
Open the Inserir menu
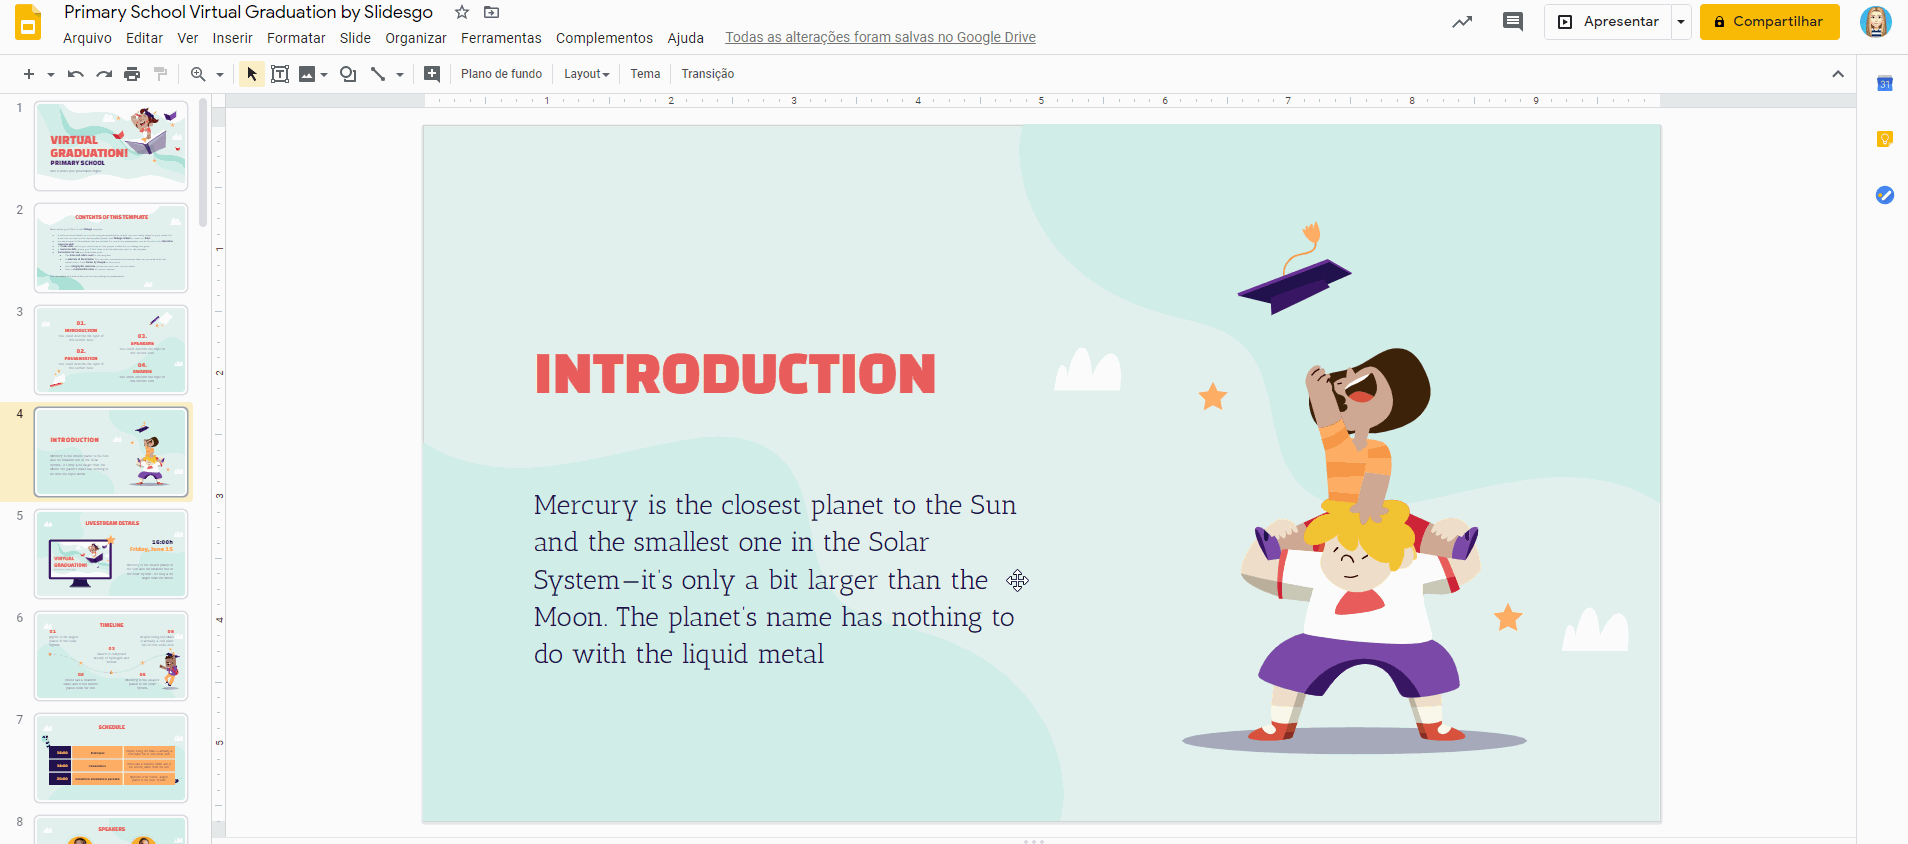coord(232,38)
